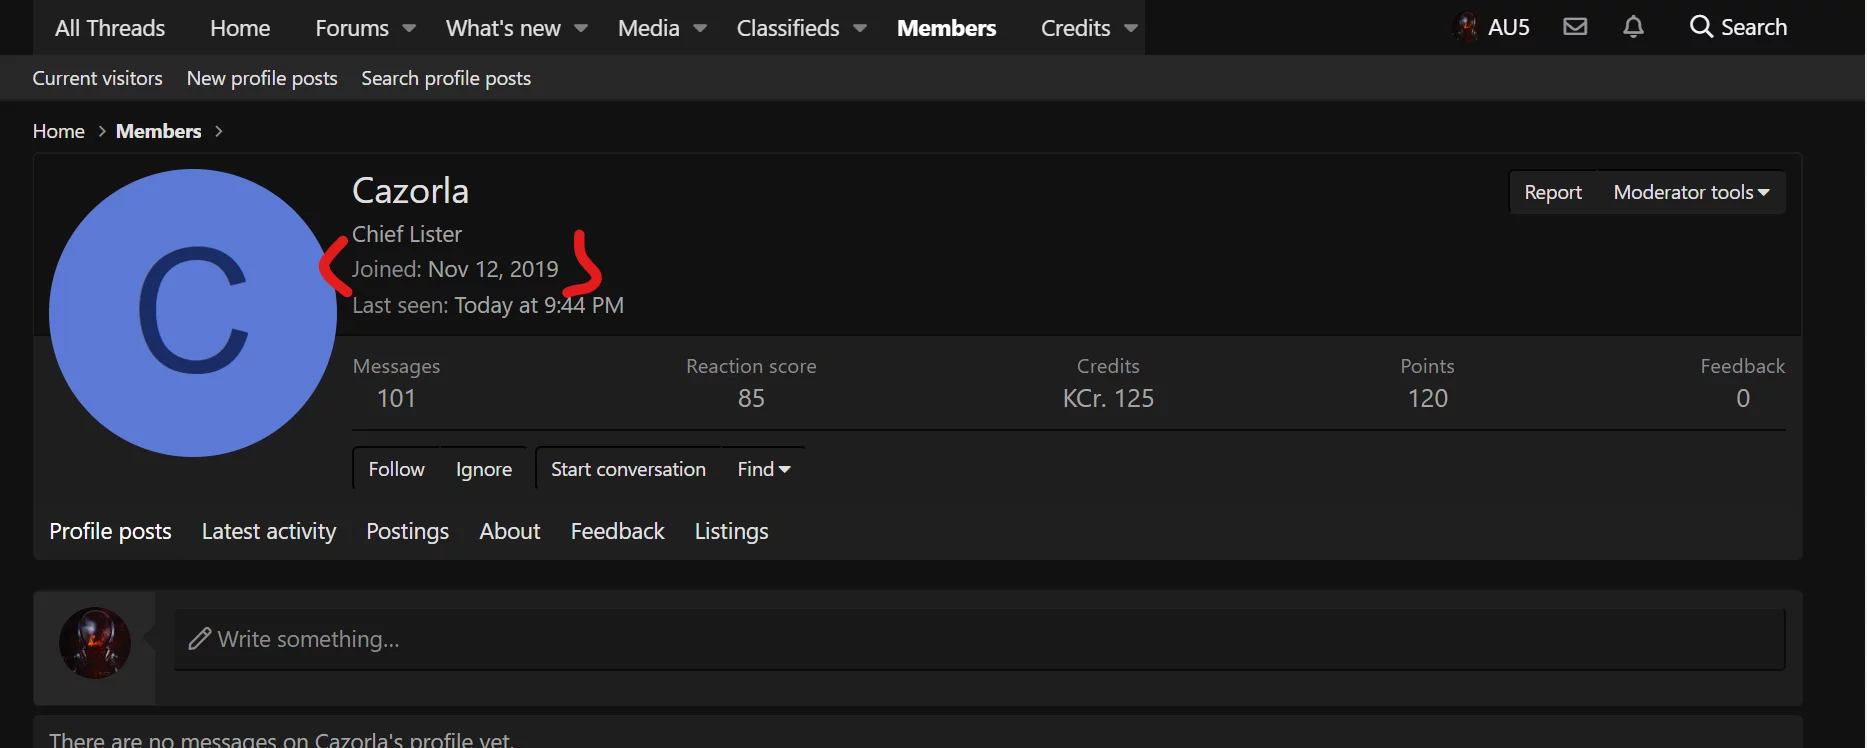The width and height of the screenshot is (1867, 748).
Task: Click your avatar beside the post box
Action: 95,643
